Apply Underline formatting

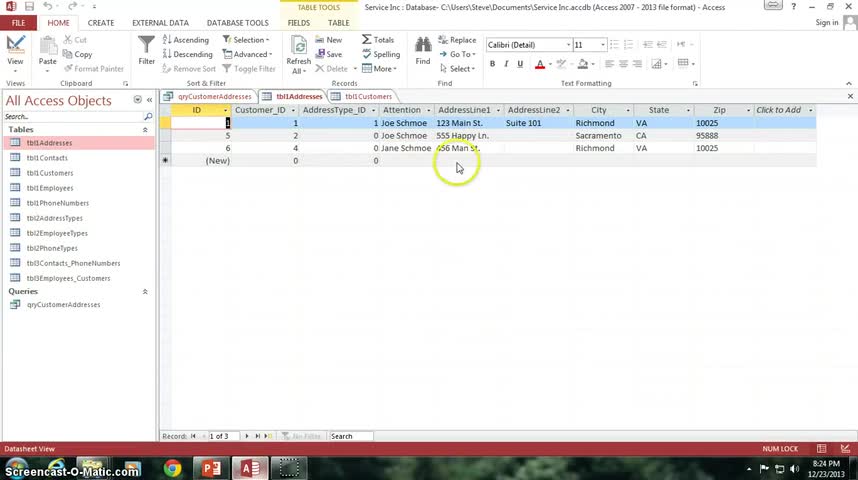520,64
